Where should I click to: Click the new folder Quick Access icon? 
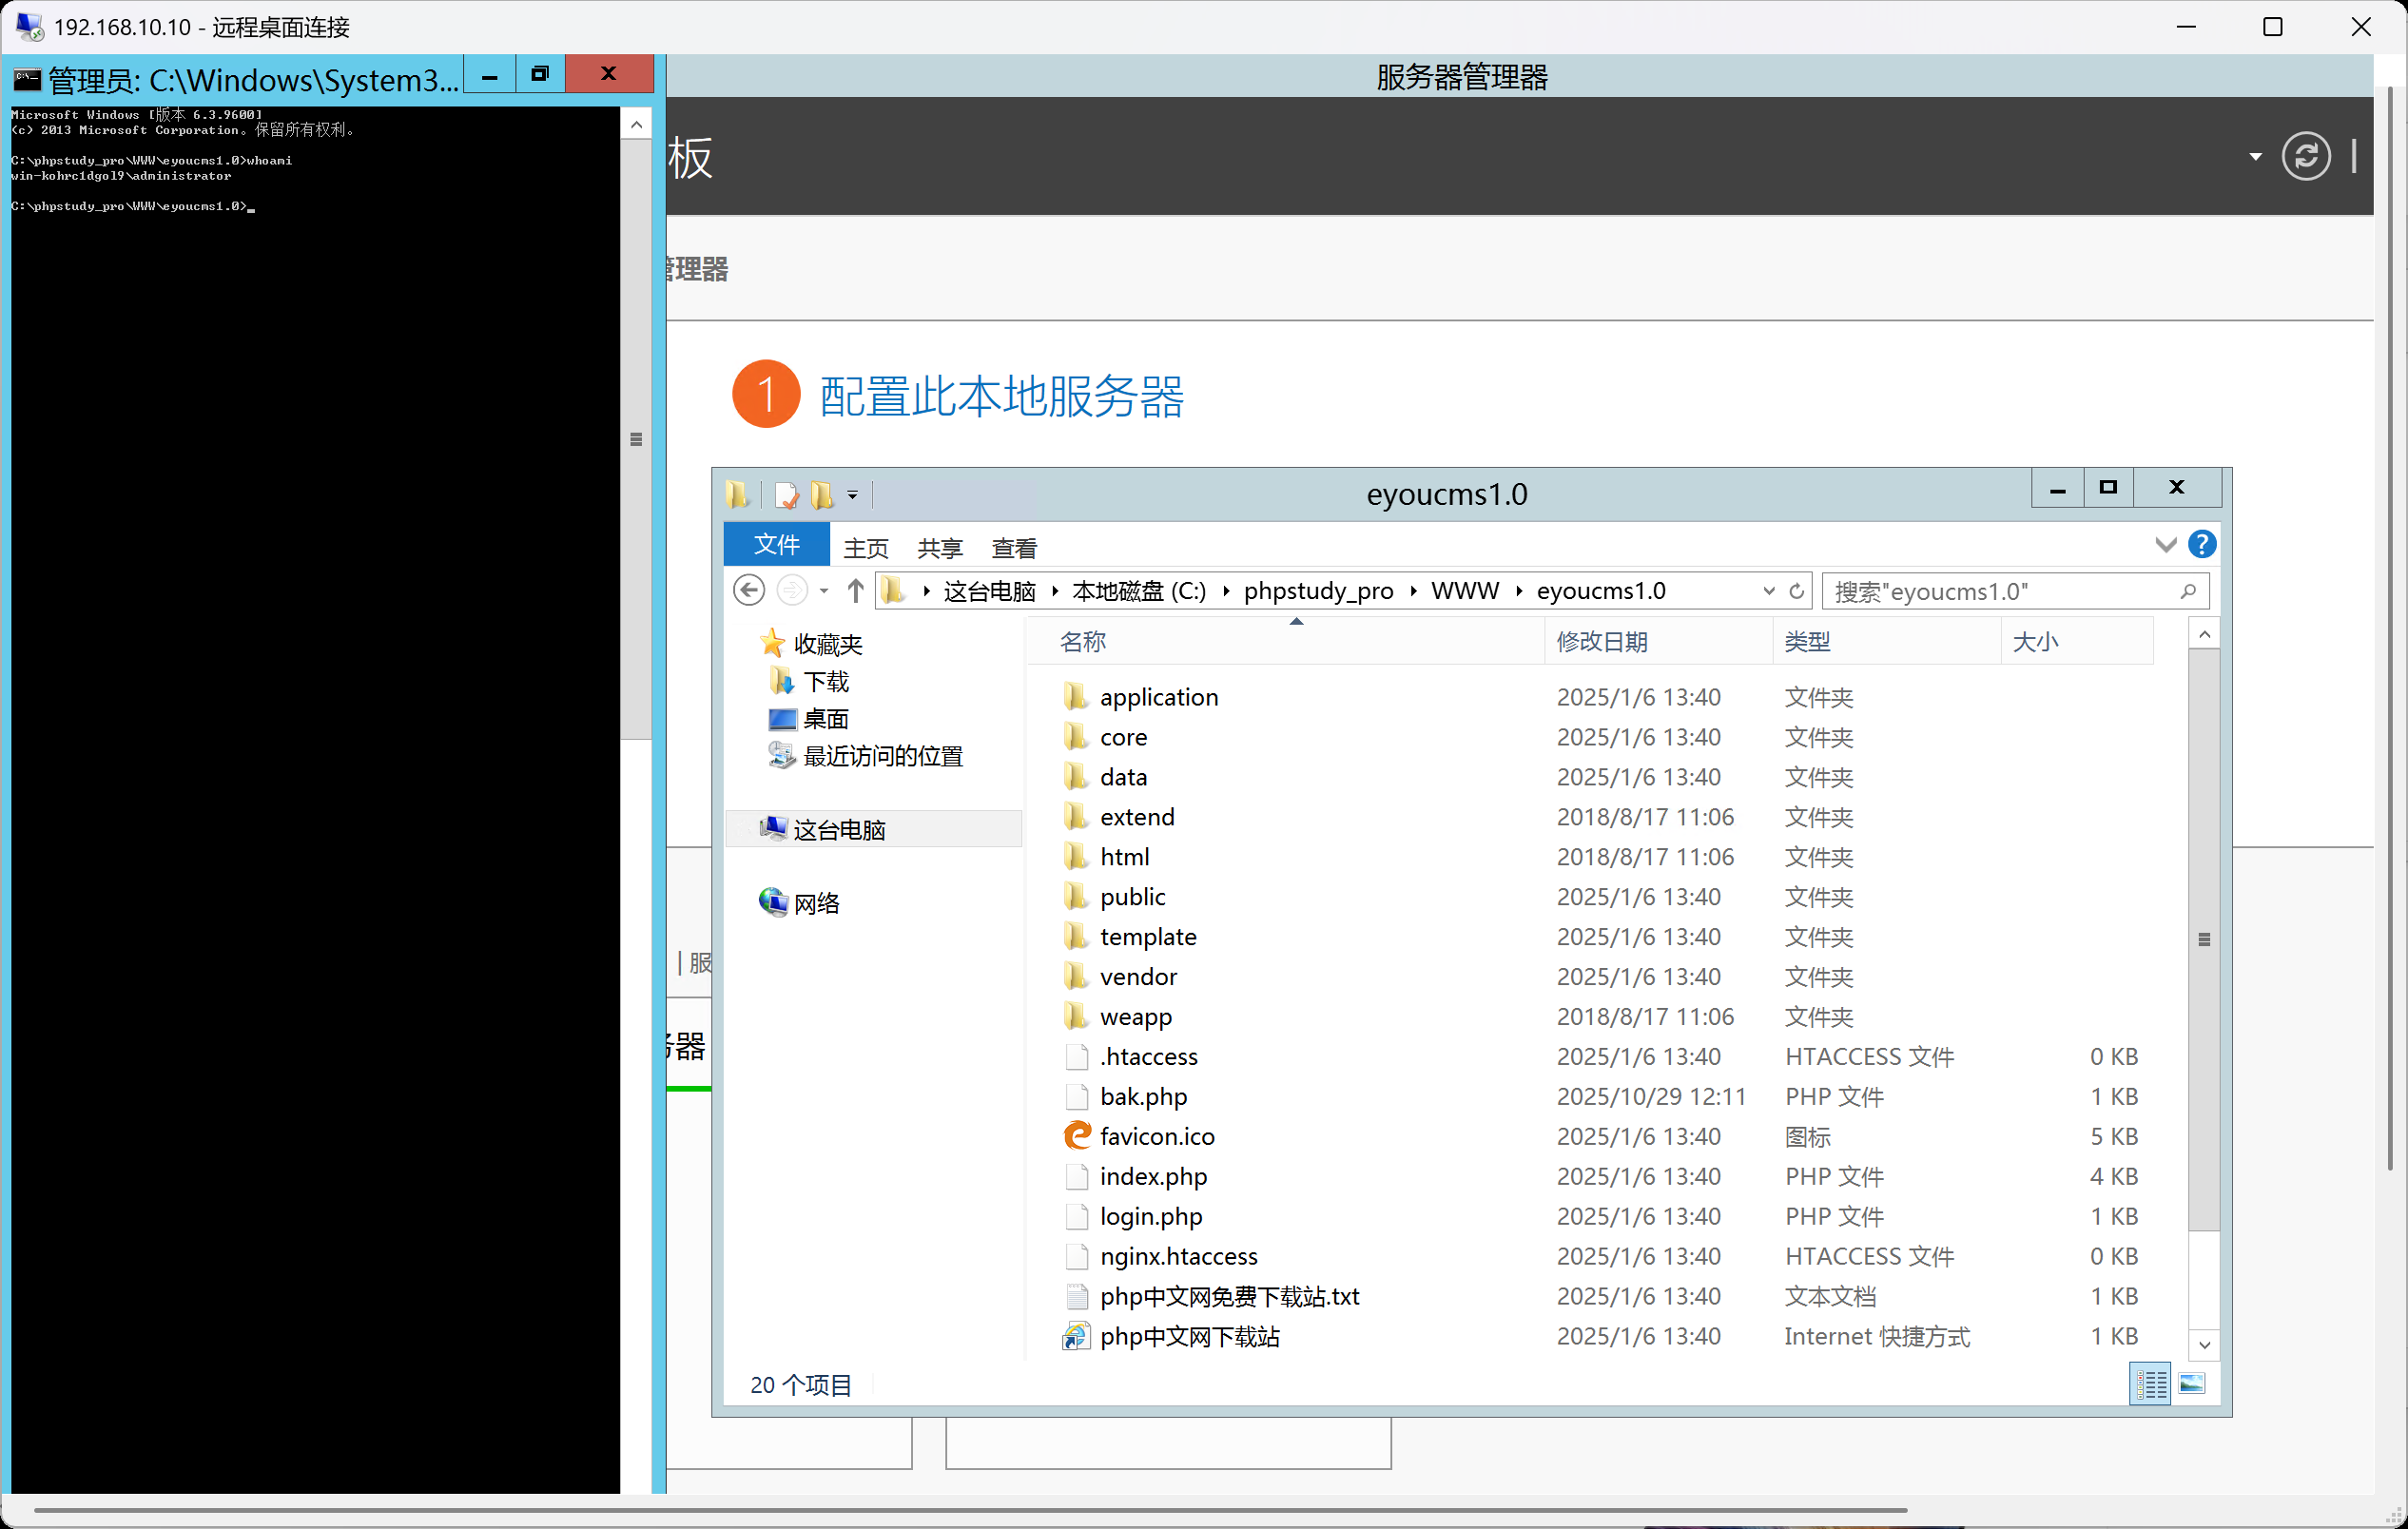[x=821, y=494]
